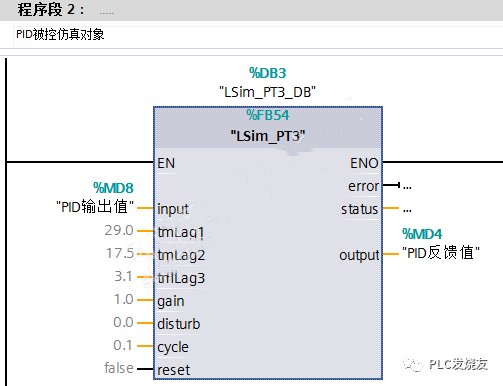Assign operand at error output placeholder

tap(407, 187)
